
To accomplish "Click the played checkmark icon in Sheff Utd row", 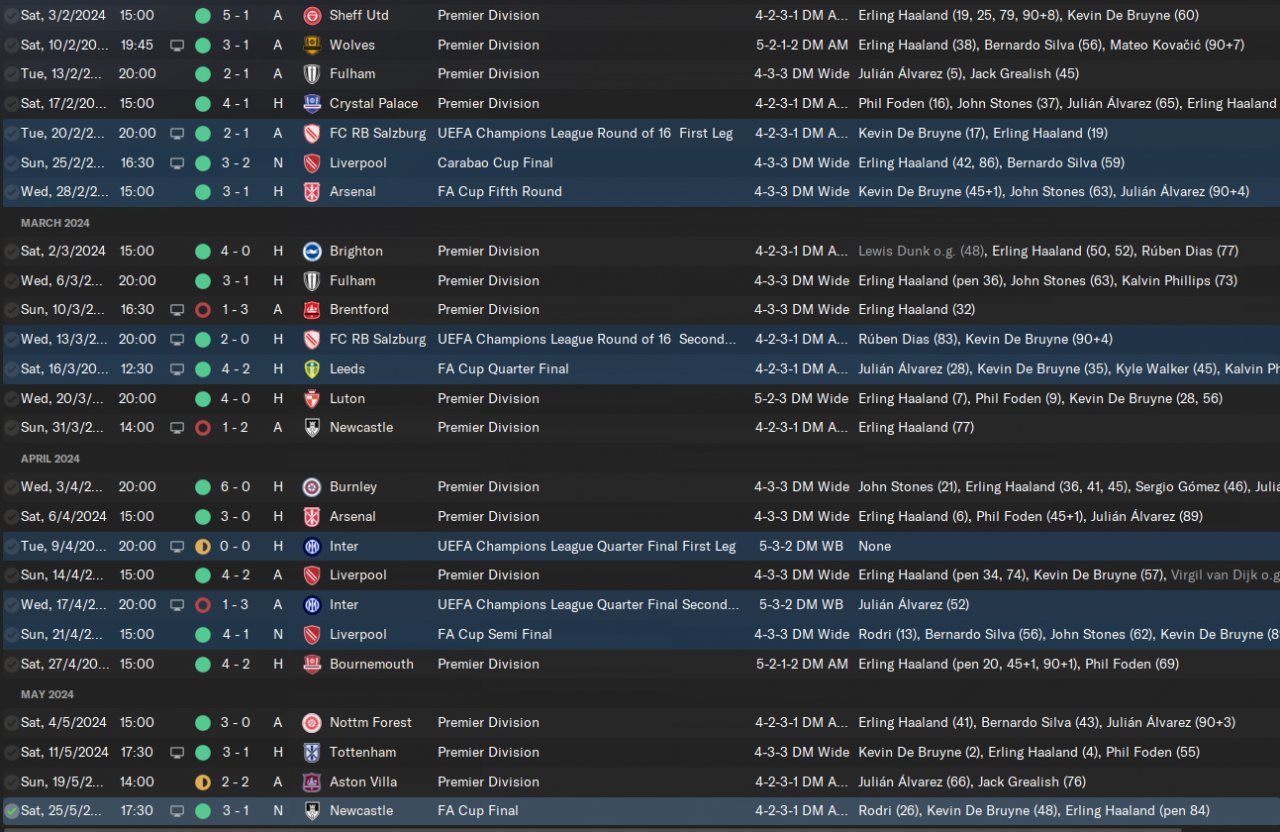I will point(11,16).
